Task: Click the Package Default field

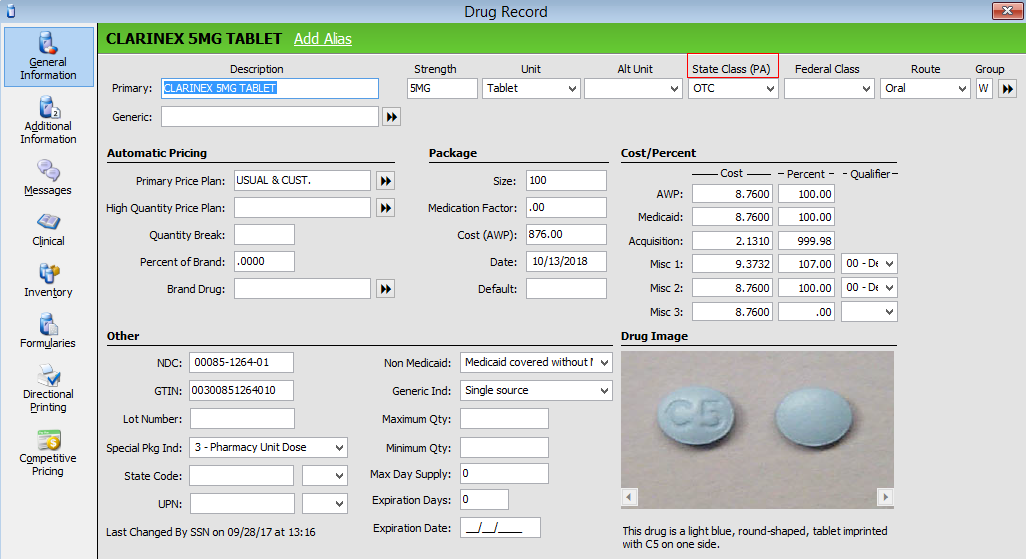Action: click(x=566, y=289)
